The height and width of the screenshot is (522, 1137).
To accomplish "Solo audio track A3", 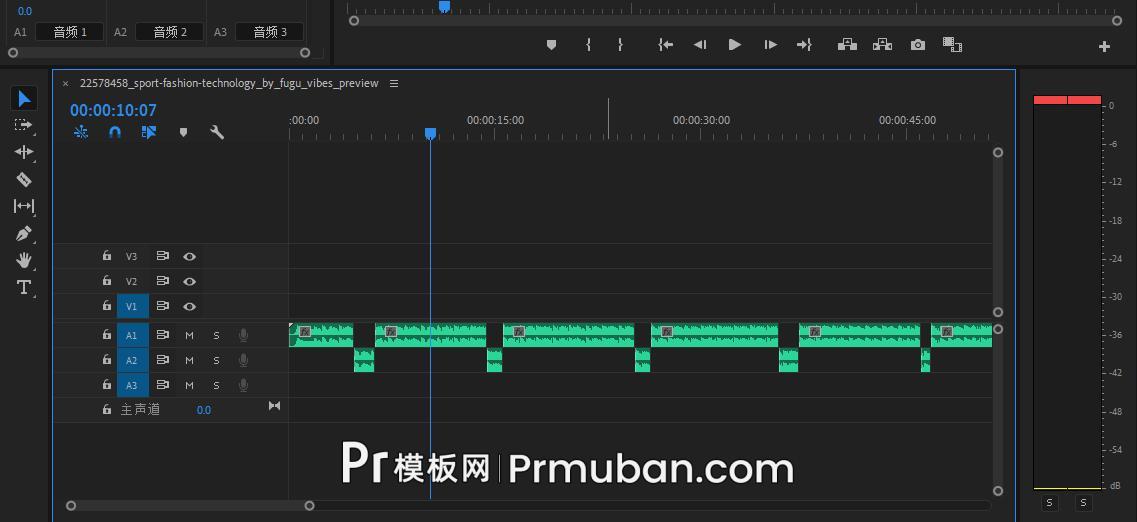I will point(216,385).
